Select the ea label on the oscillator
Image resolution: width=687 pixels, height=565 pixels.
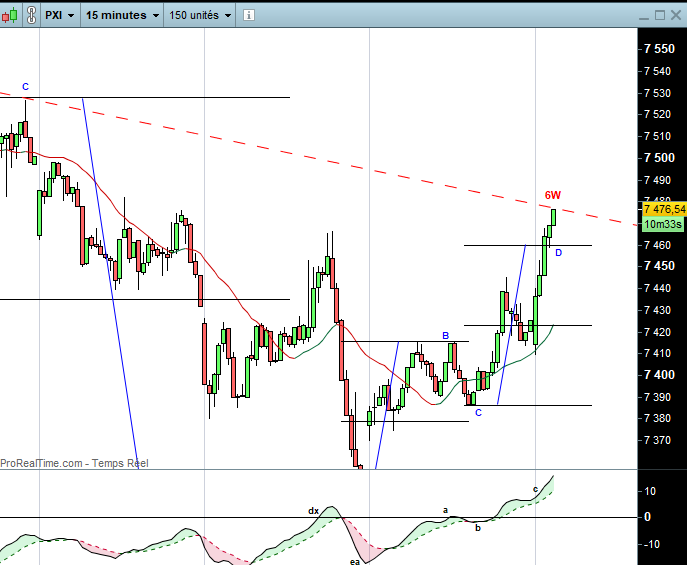coord(355,561)
